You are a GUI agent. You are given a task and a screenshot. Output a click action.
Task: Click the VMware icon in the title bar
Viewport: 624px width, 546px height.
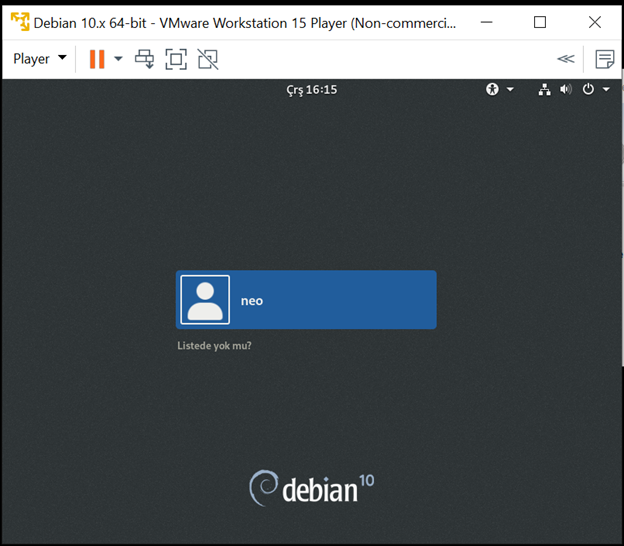(19, 22)
